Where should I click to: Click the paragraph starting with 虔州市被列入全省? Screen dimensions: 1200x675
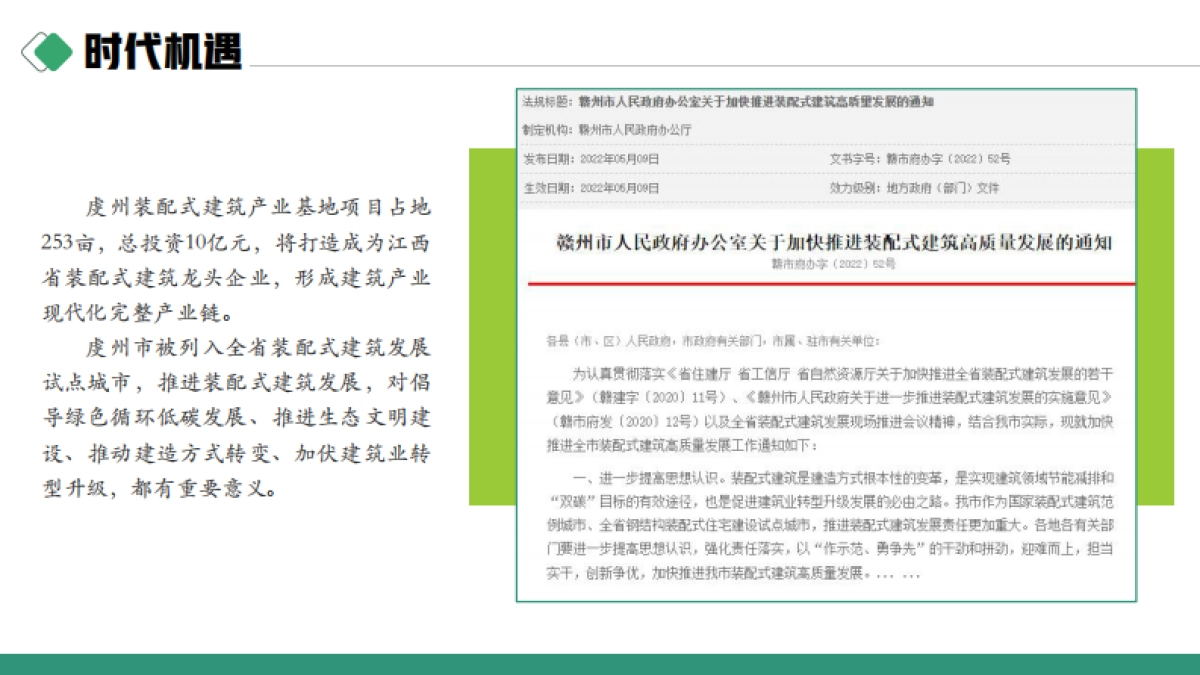tap(236, 418)
